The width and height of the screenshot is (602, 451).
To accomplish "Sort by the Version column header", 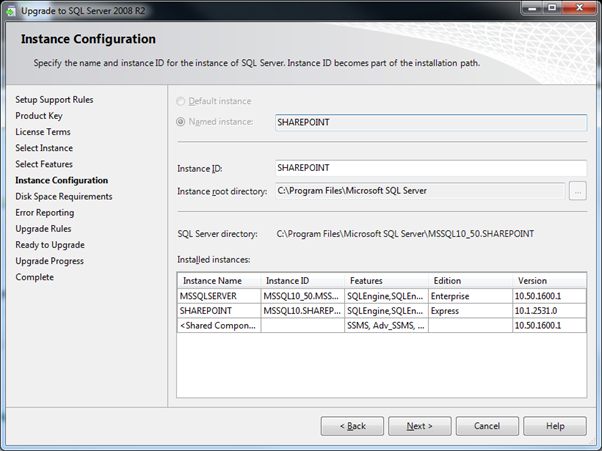I will pyautogui.click(x=549, y=281).
